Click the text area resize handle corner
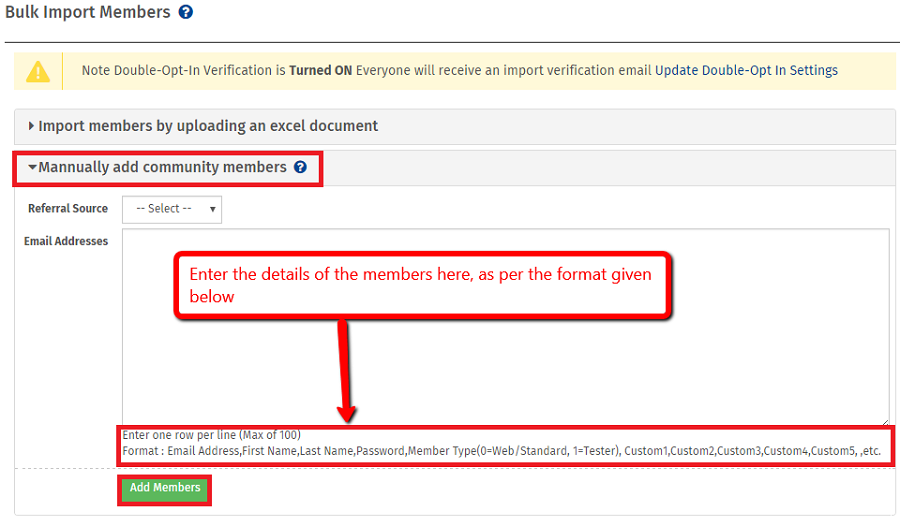This screenshot has width=900, height=526. [884, 421]
